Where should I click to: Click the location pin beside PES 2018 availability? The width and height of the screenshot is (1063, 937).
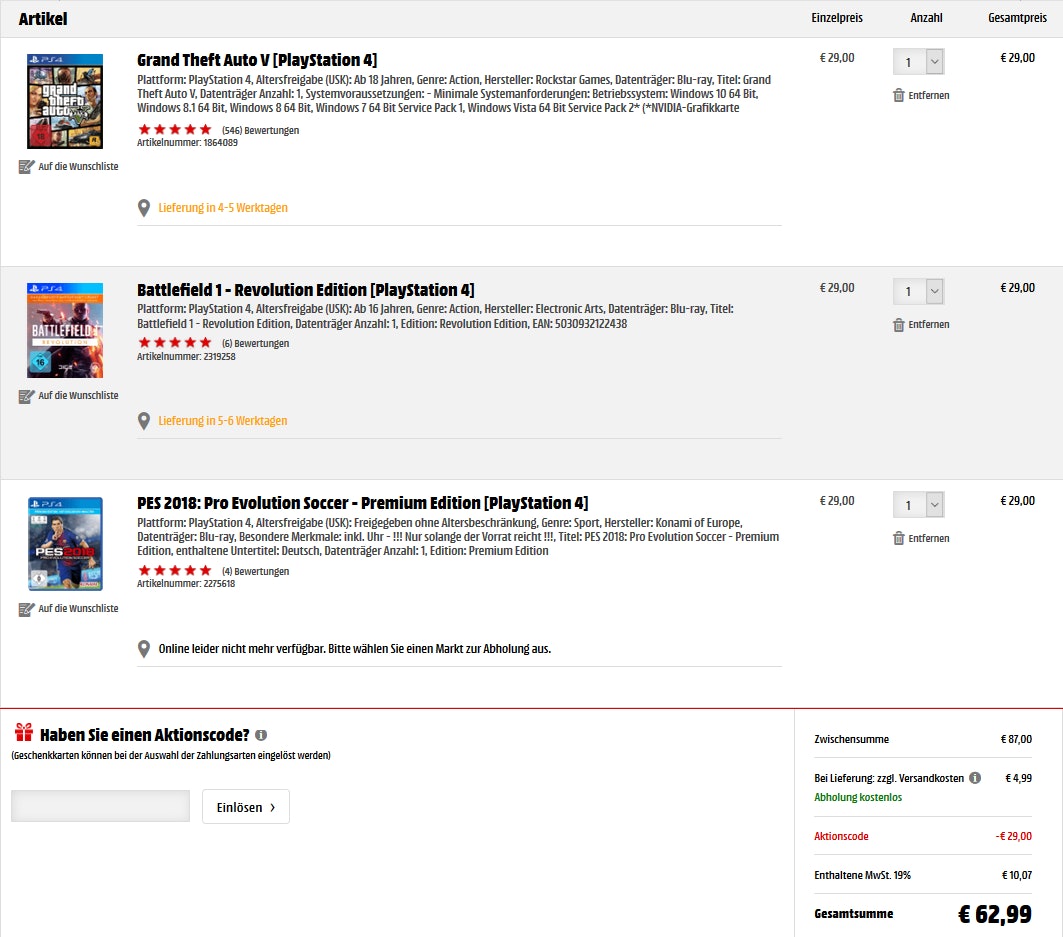tap(144, 649)
